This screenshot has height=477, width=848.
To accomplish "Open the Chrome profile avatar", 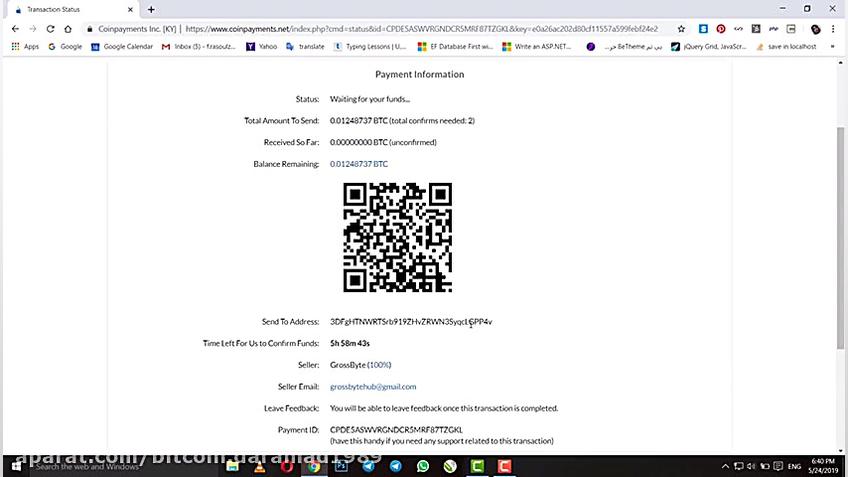I will (x=816, y=29).
